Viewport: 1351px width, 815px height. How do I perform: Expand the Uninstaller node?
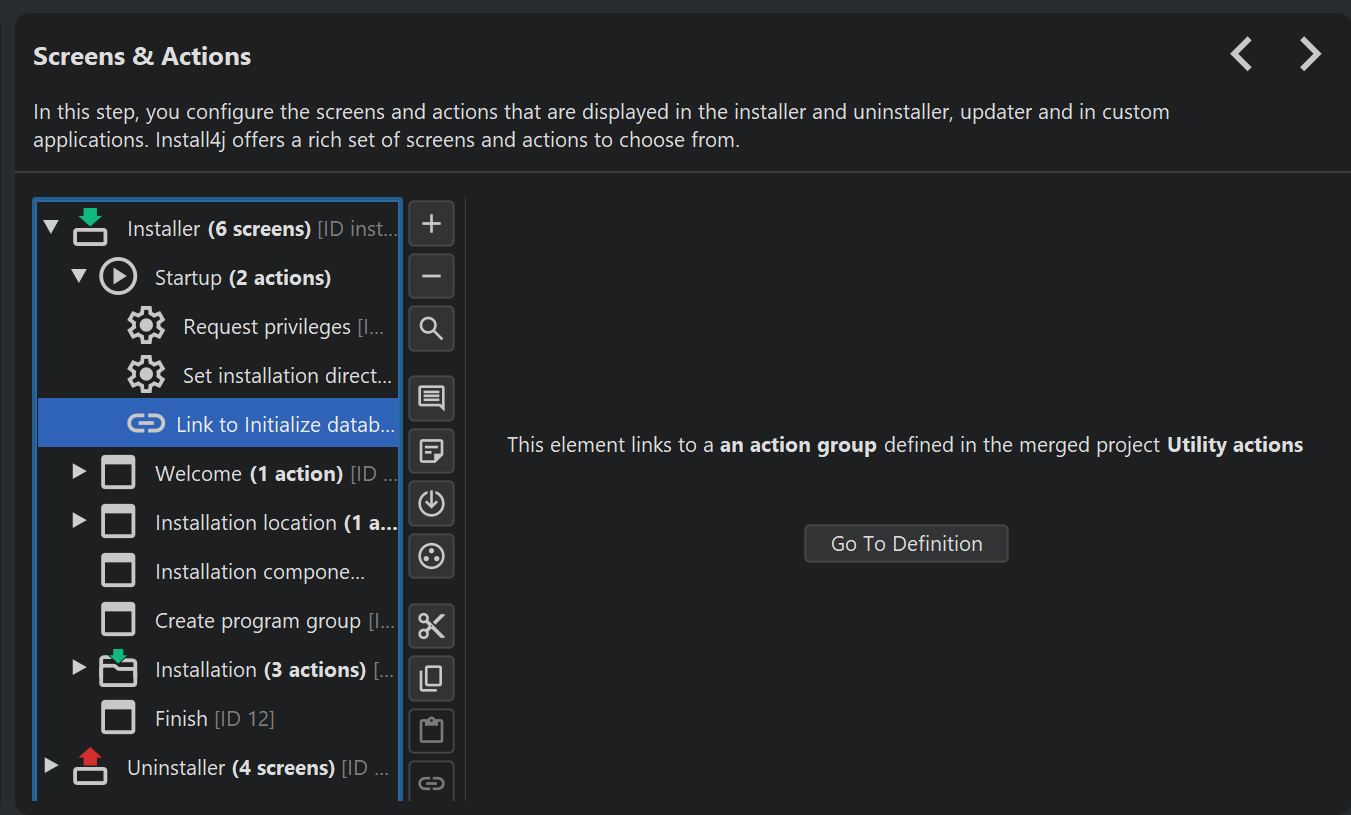pyautogui.click(x=52, y=766)
